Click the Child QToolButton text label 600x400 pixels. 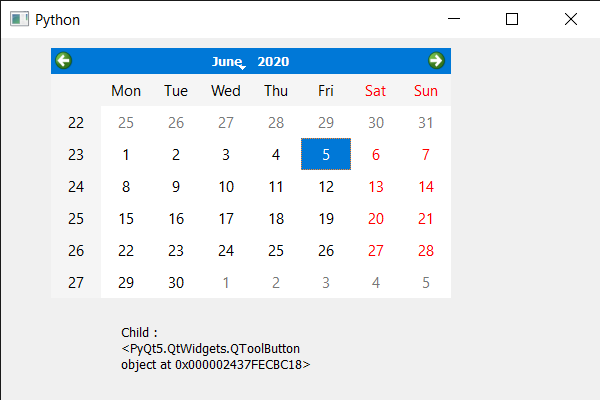[215, 348]
